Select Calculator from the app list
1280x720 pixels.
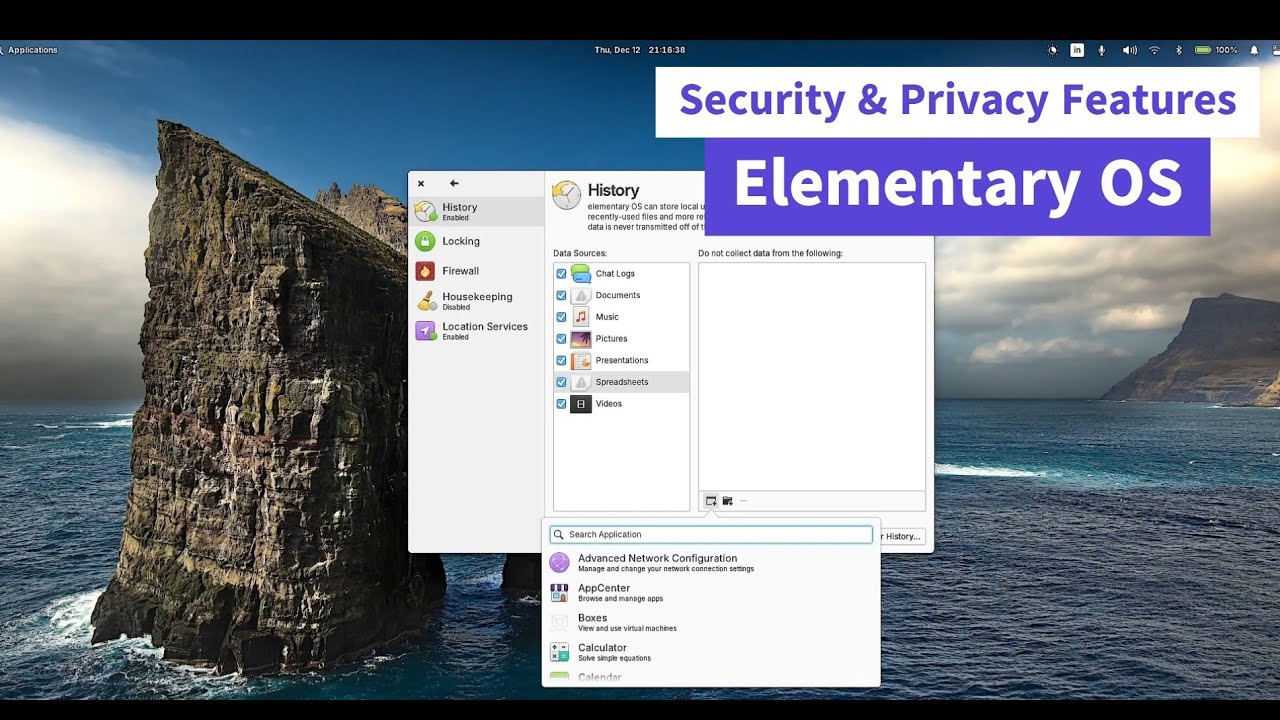711,652
